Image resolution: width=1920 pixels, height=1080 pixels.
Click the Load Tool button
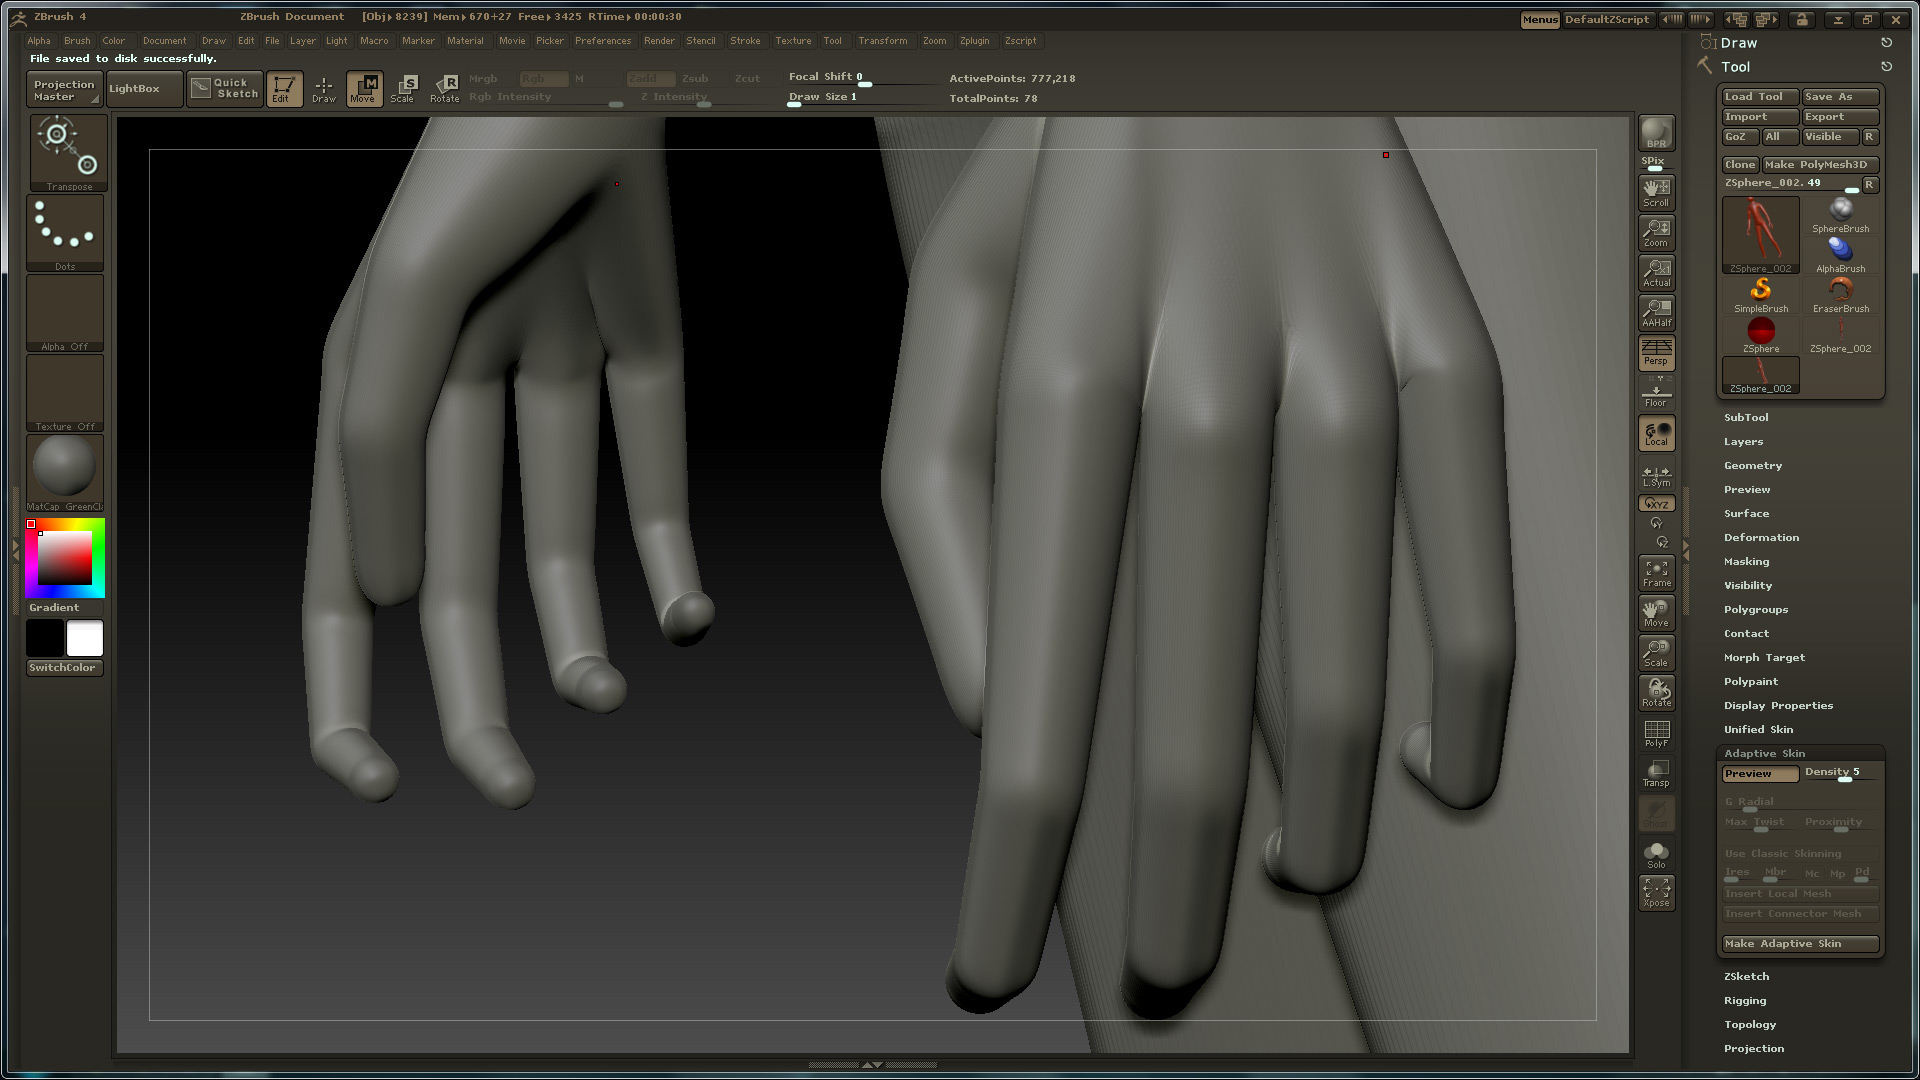pyautogui.click(x=1759, y=97)
